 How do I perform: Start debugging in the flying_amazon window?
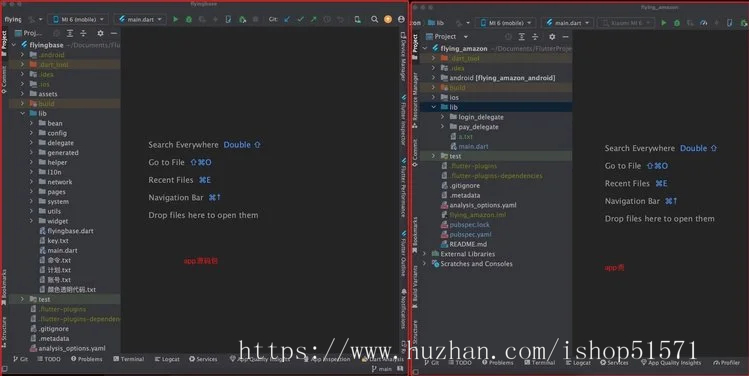677,23
